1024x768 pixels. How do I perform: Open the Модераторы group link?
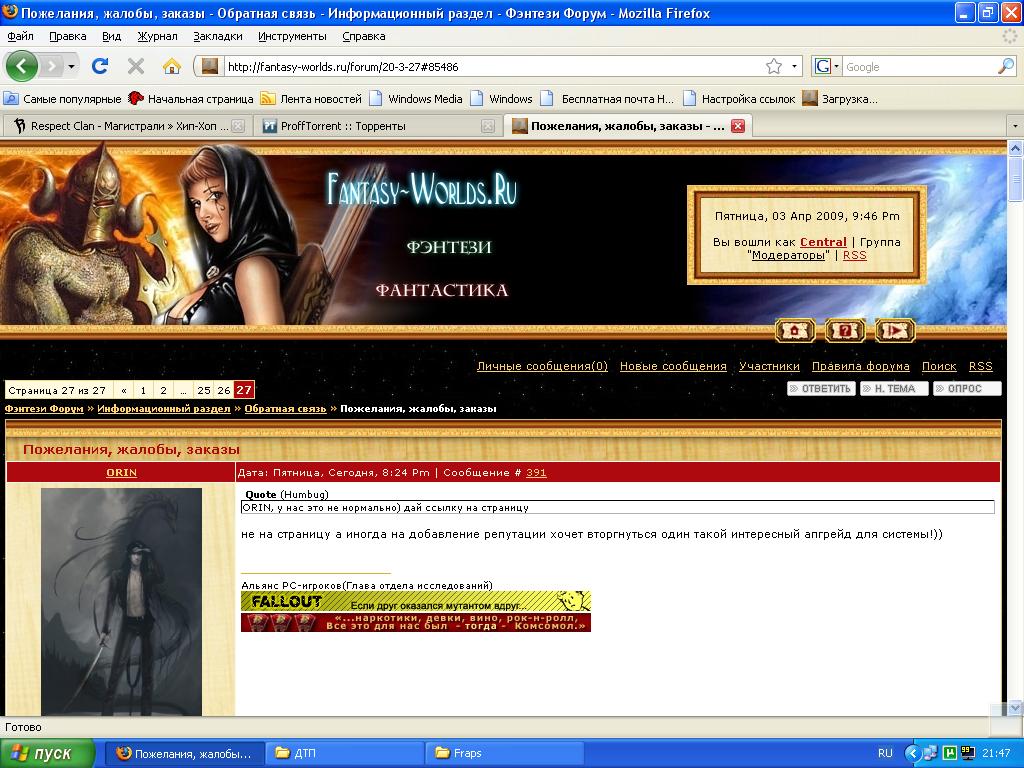[788, 255]
